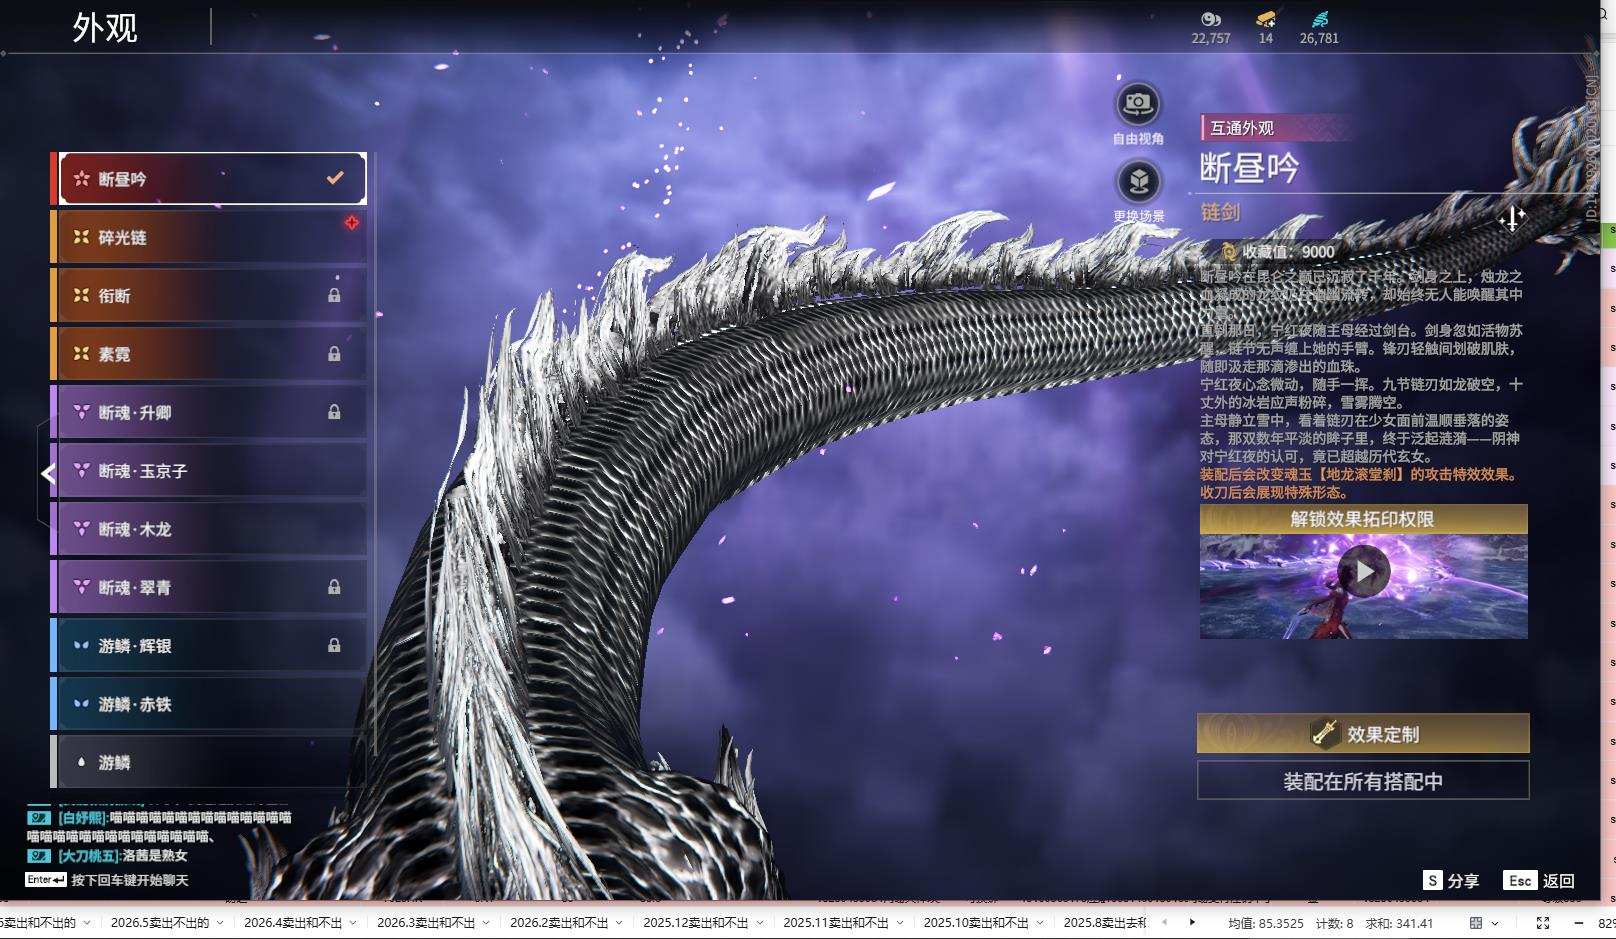The image size is (1616, 939).
Task: Open the free camera view (自由视角)
Action: [1138, 103]
